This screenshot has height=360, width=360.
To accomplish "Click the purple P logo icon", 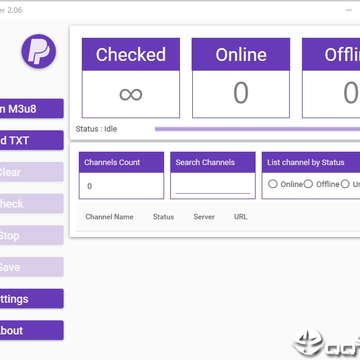I will pyautogui.click(x=39, y=51).
